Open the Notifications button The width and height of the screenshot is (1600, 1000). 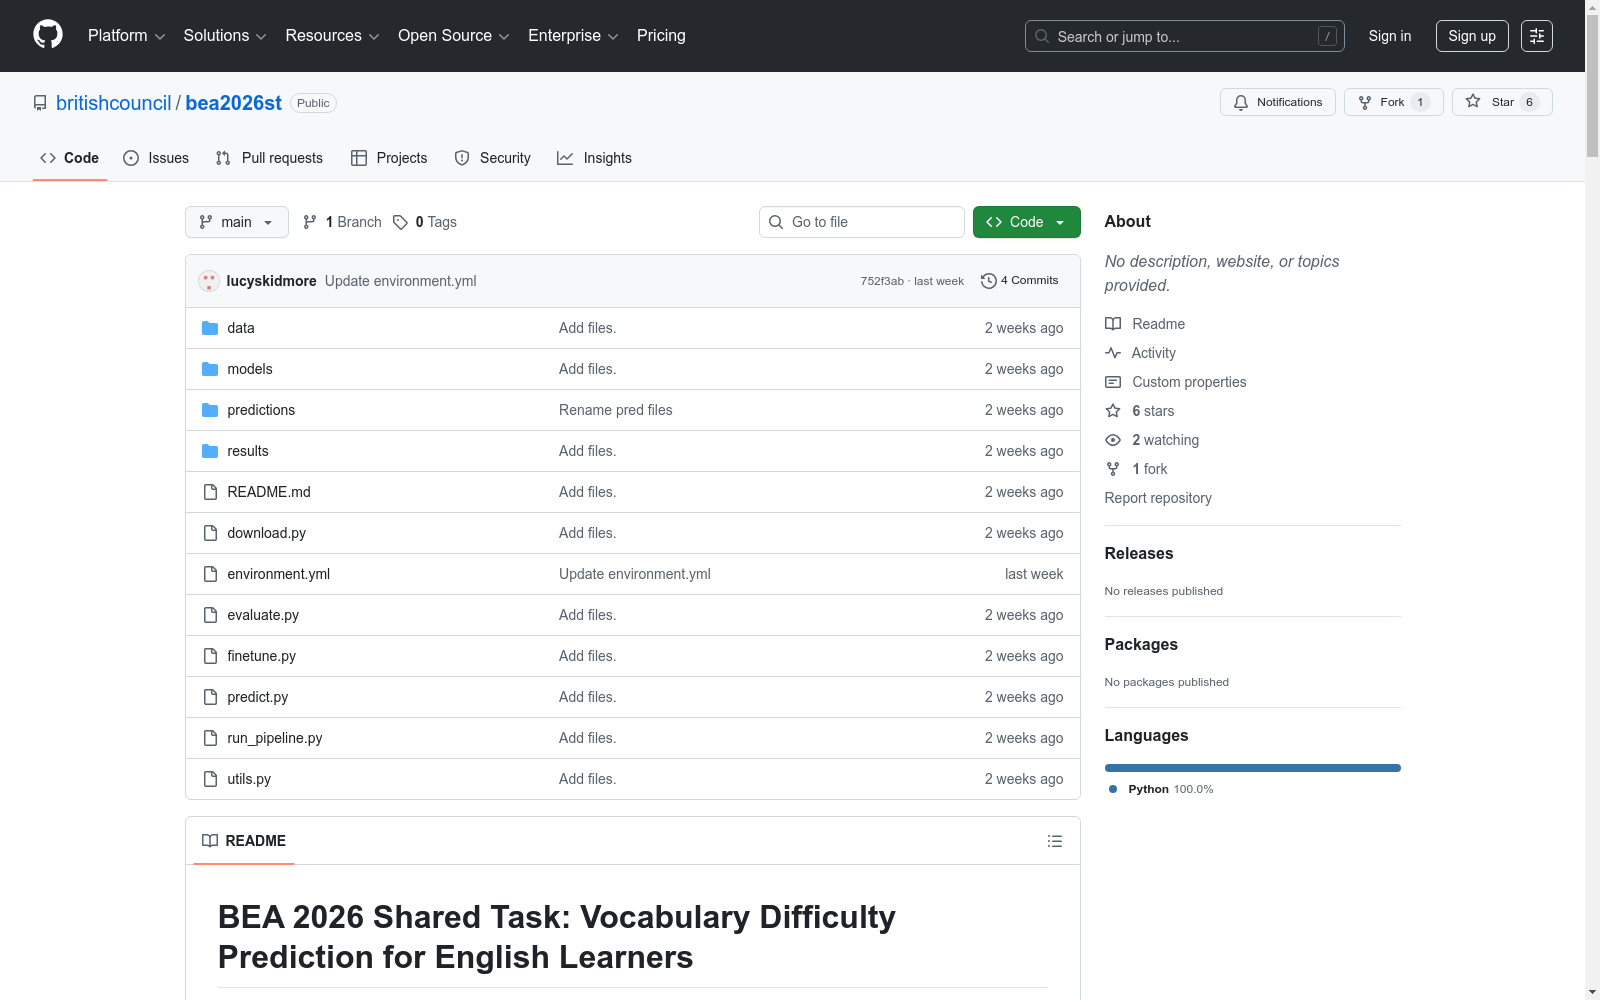click(x=1278, y=102)
